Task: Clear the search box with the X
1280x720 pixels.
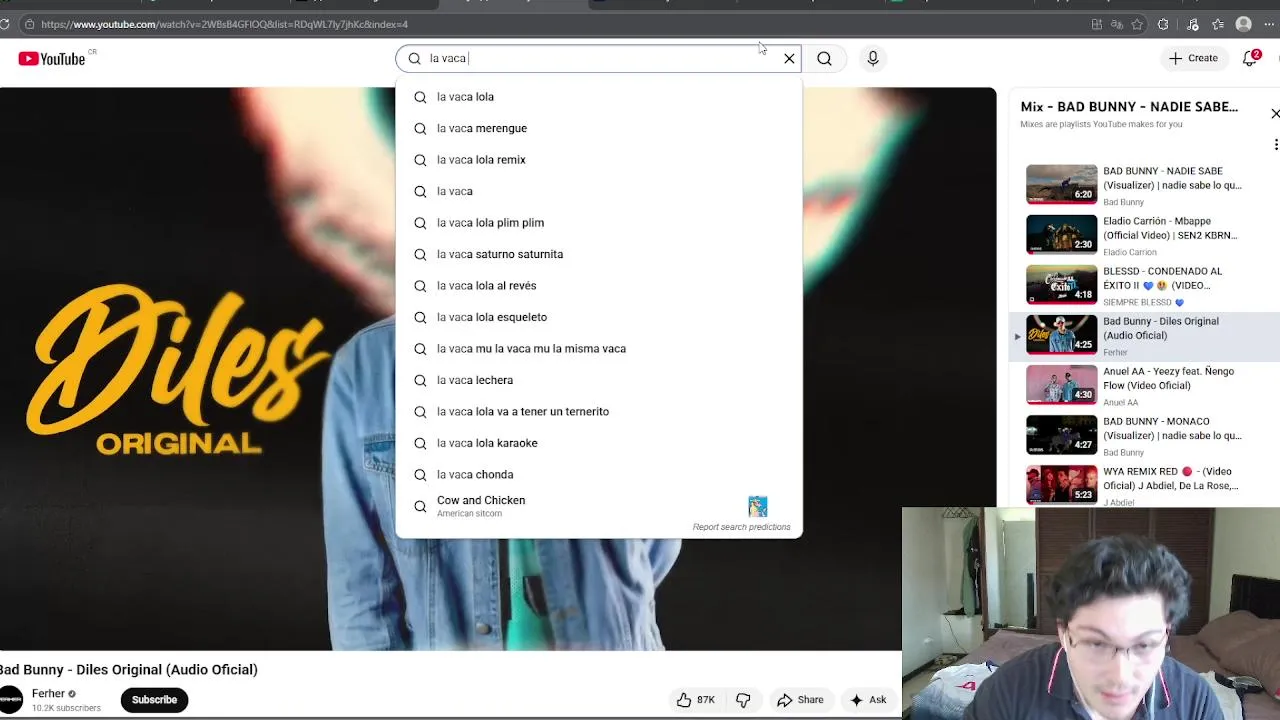Action: coord(789,59)
